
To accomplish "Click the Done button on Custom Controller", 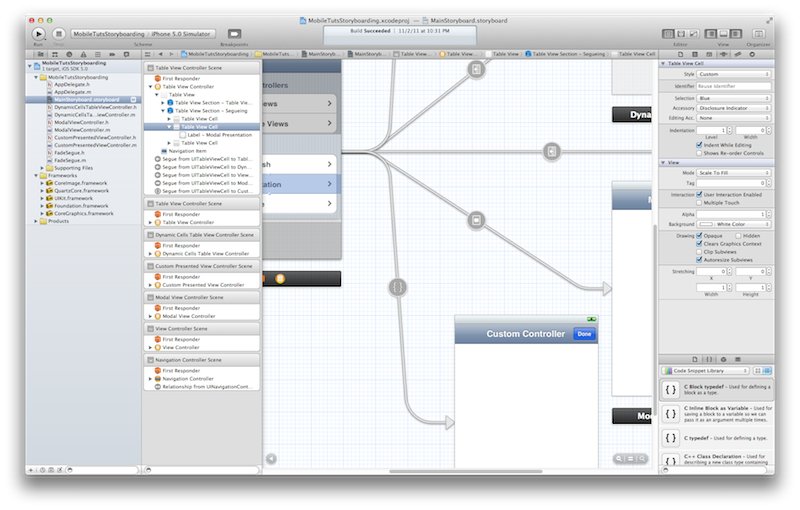I will click(585, 334).
